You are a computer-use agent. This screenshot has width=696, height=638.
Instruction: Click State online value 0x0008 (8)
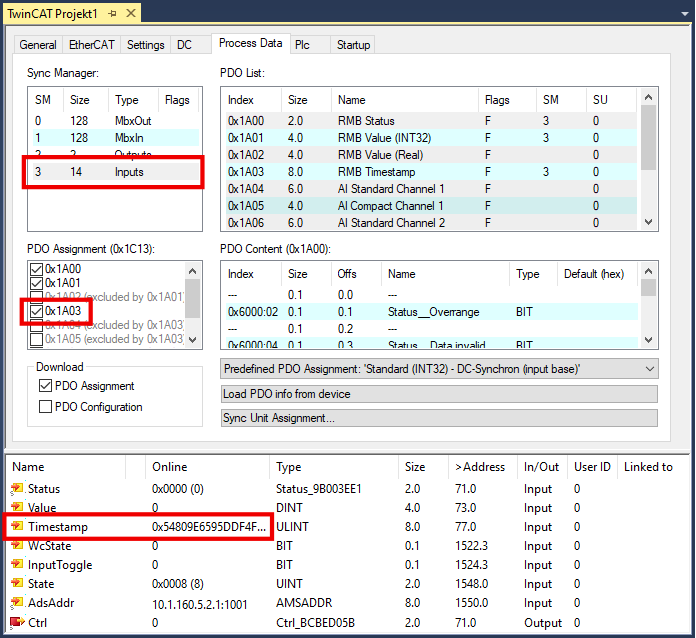click(x=178, y=583)
